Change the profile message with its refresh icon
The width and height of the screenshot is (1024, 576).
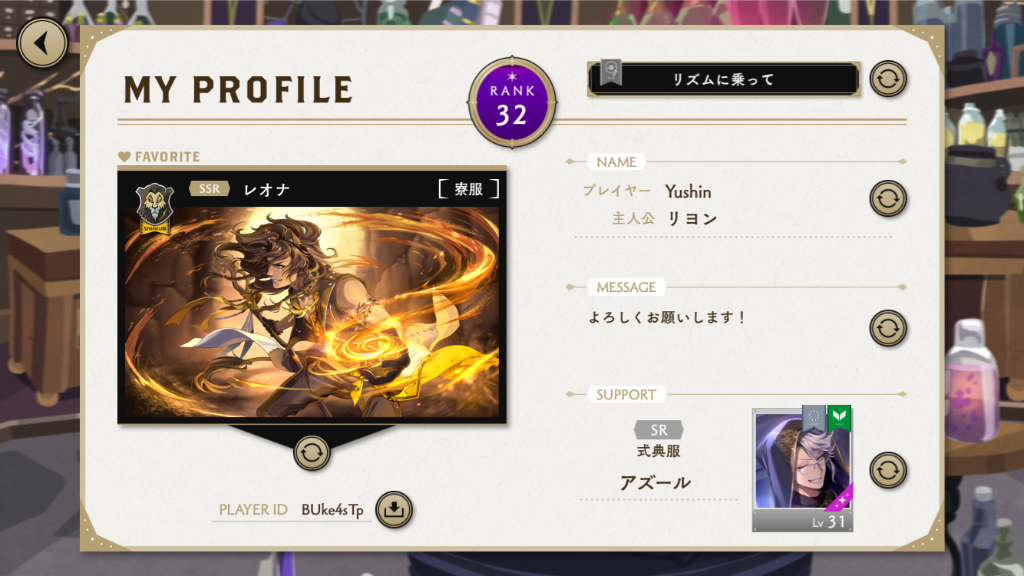tap(888, 328)
